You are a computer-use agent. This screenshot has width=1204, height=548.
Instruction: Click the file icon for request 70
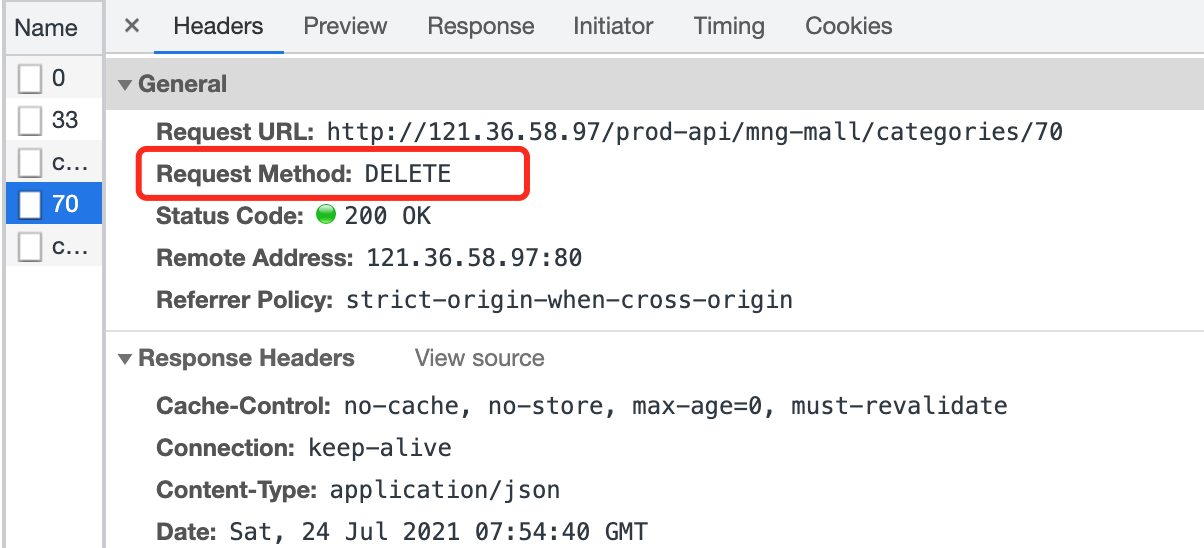[31, 205]
